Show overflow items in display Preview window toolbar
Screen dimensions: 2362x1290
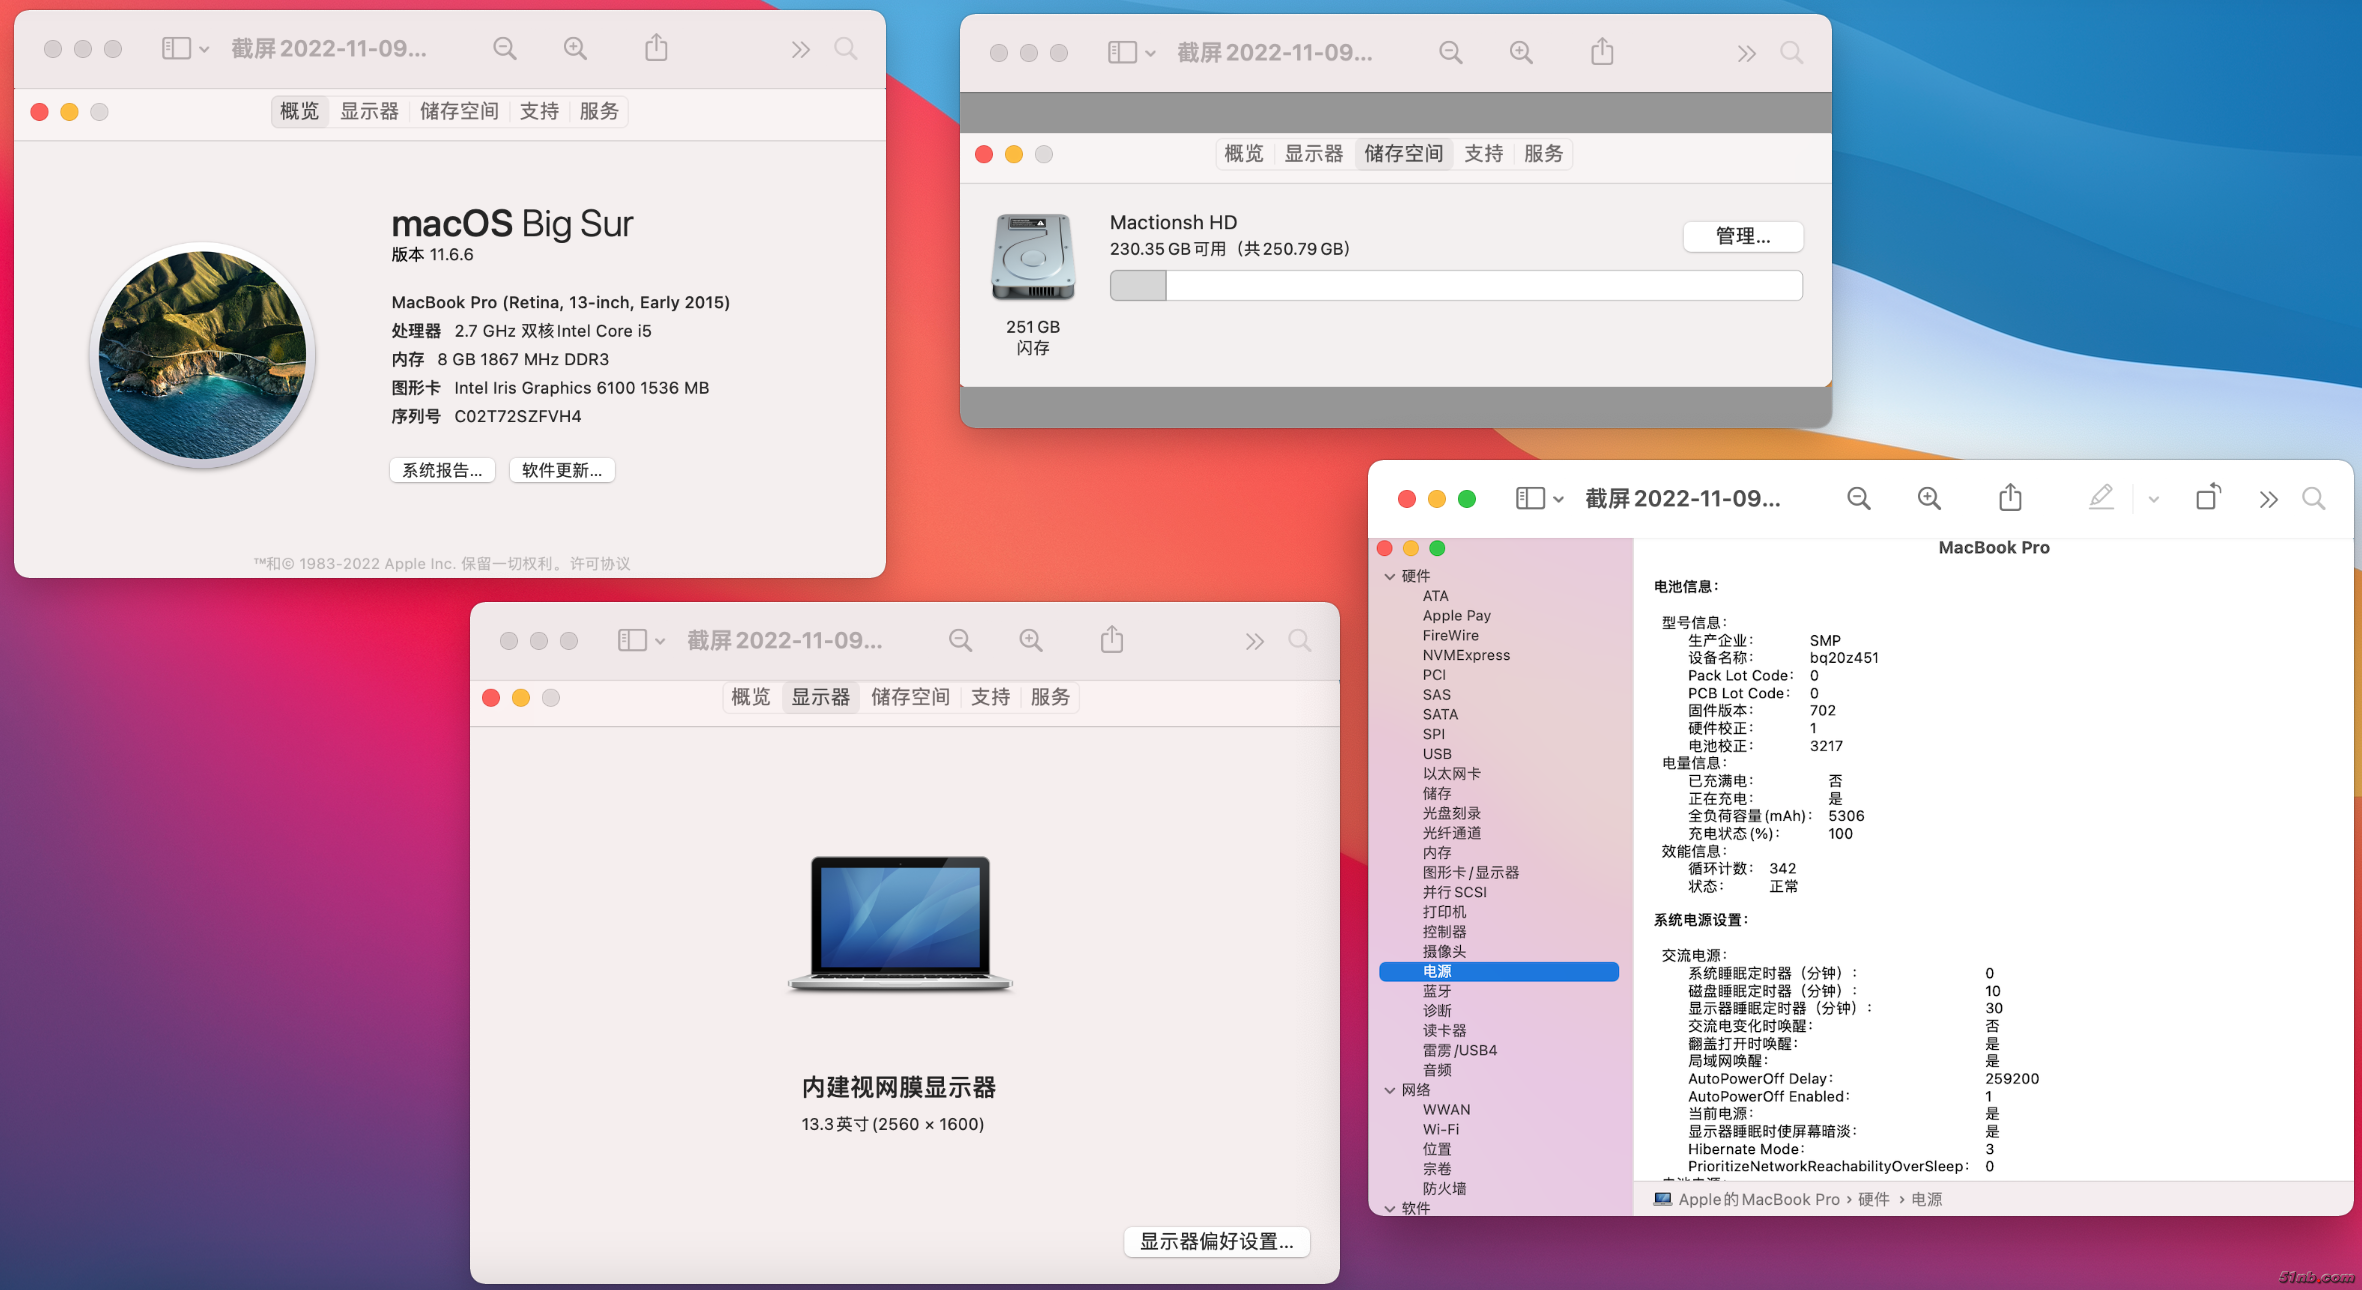[1254, 641]
